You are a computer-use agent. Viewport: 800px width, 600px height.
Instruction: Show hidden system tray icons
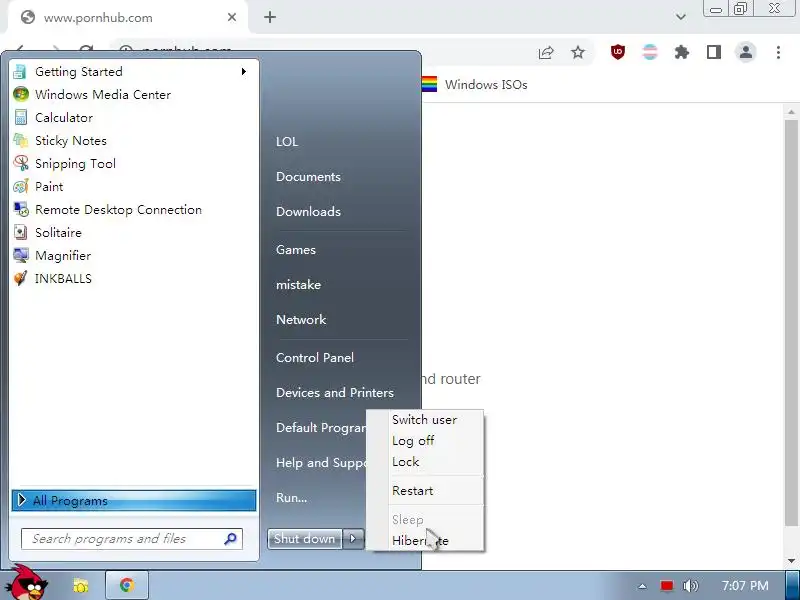click(x=642, y=586)
